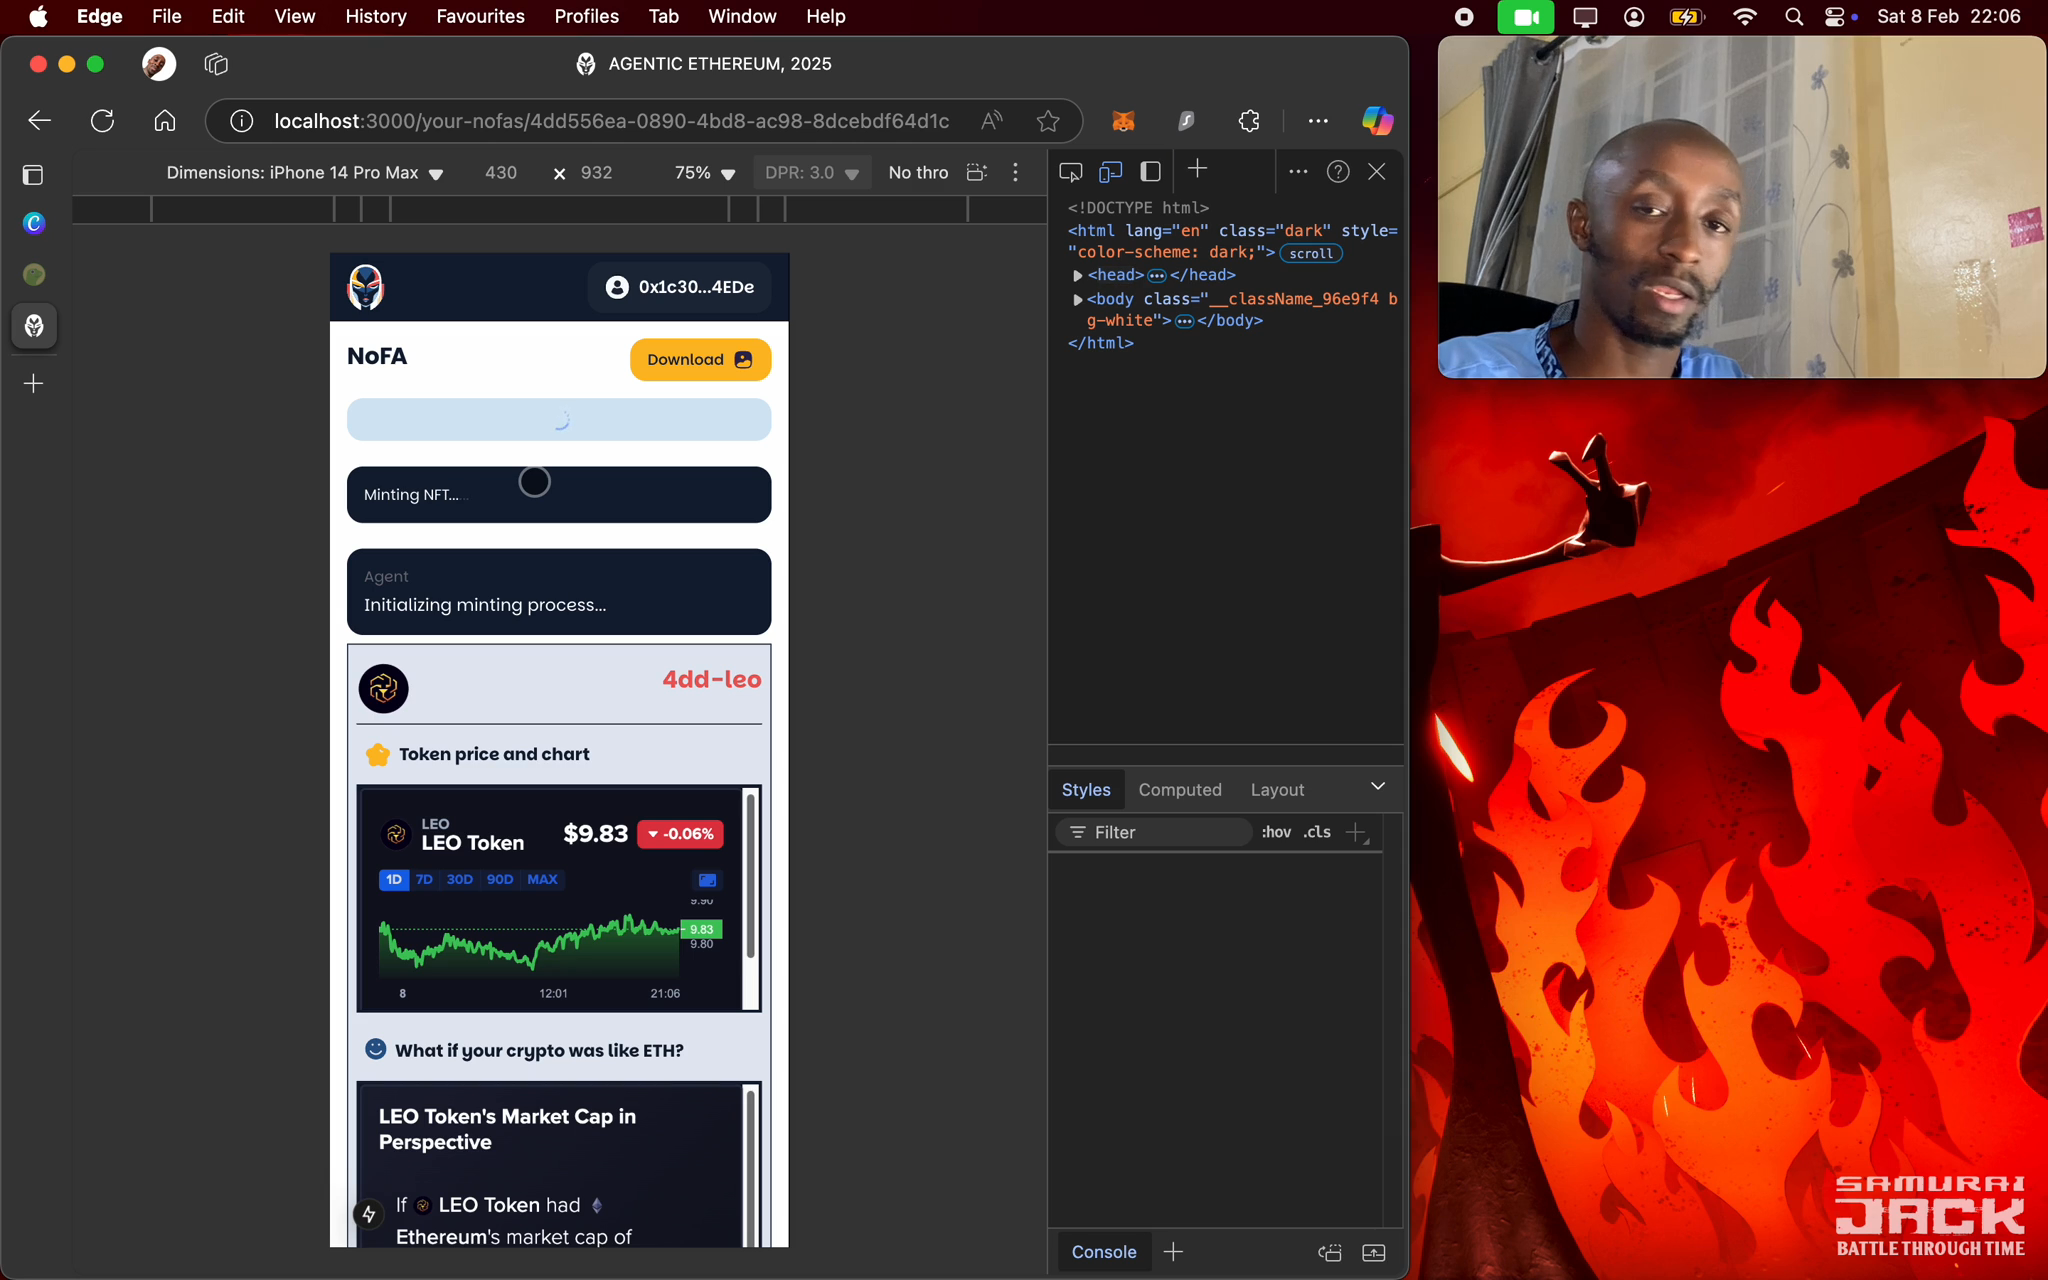
Task: Add more tools plus in DevTools
Action: tap(1197, 169)
